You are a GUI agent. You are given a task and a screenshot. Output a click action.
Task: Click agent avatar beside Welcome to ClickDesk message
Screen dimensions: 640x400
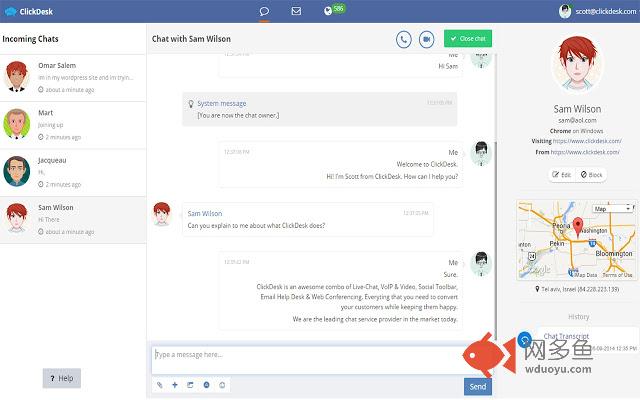[481, 153]
